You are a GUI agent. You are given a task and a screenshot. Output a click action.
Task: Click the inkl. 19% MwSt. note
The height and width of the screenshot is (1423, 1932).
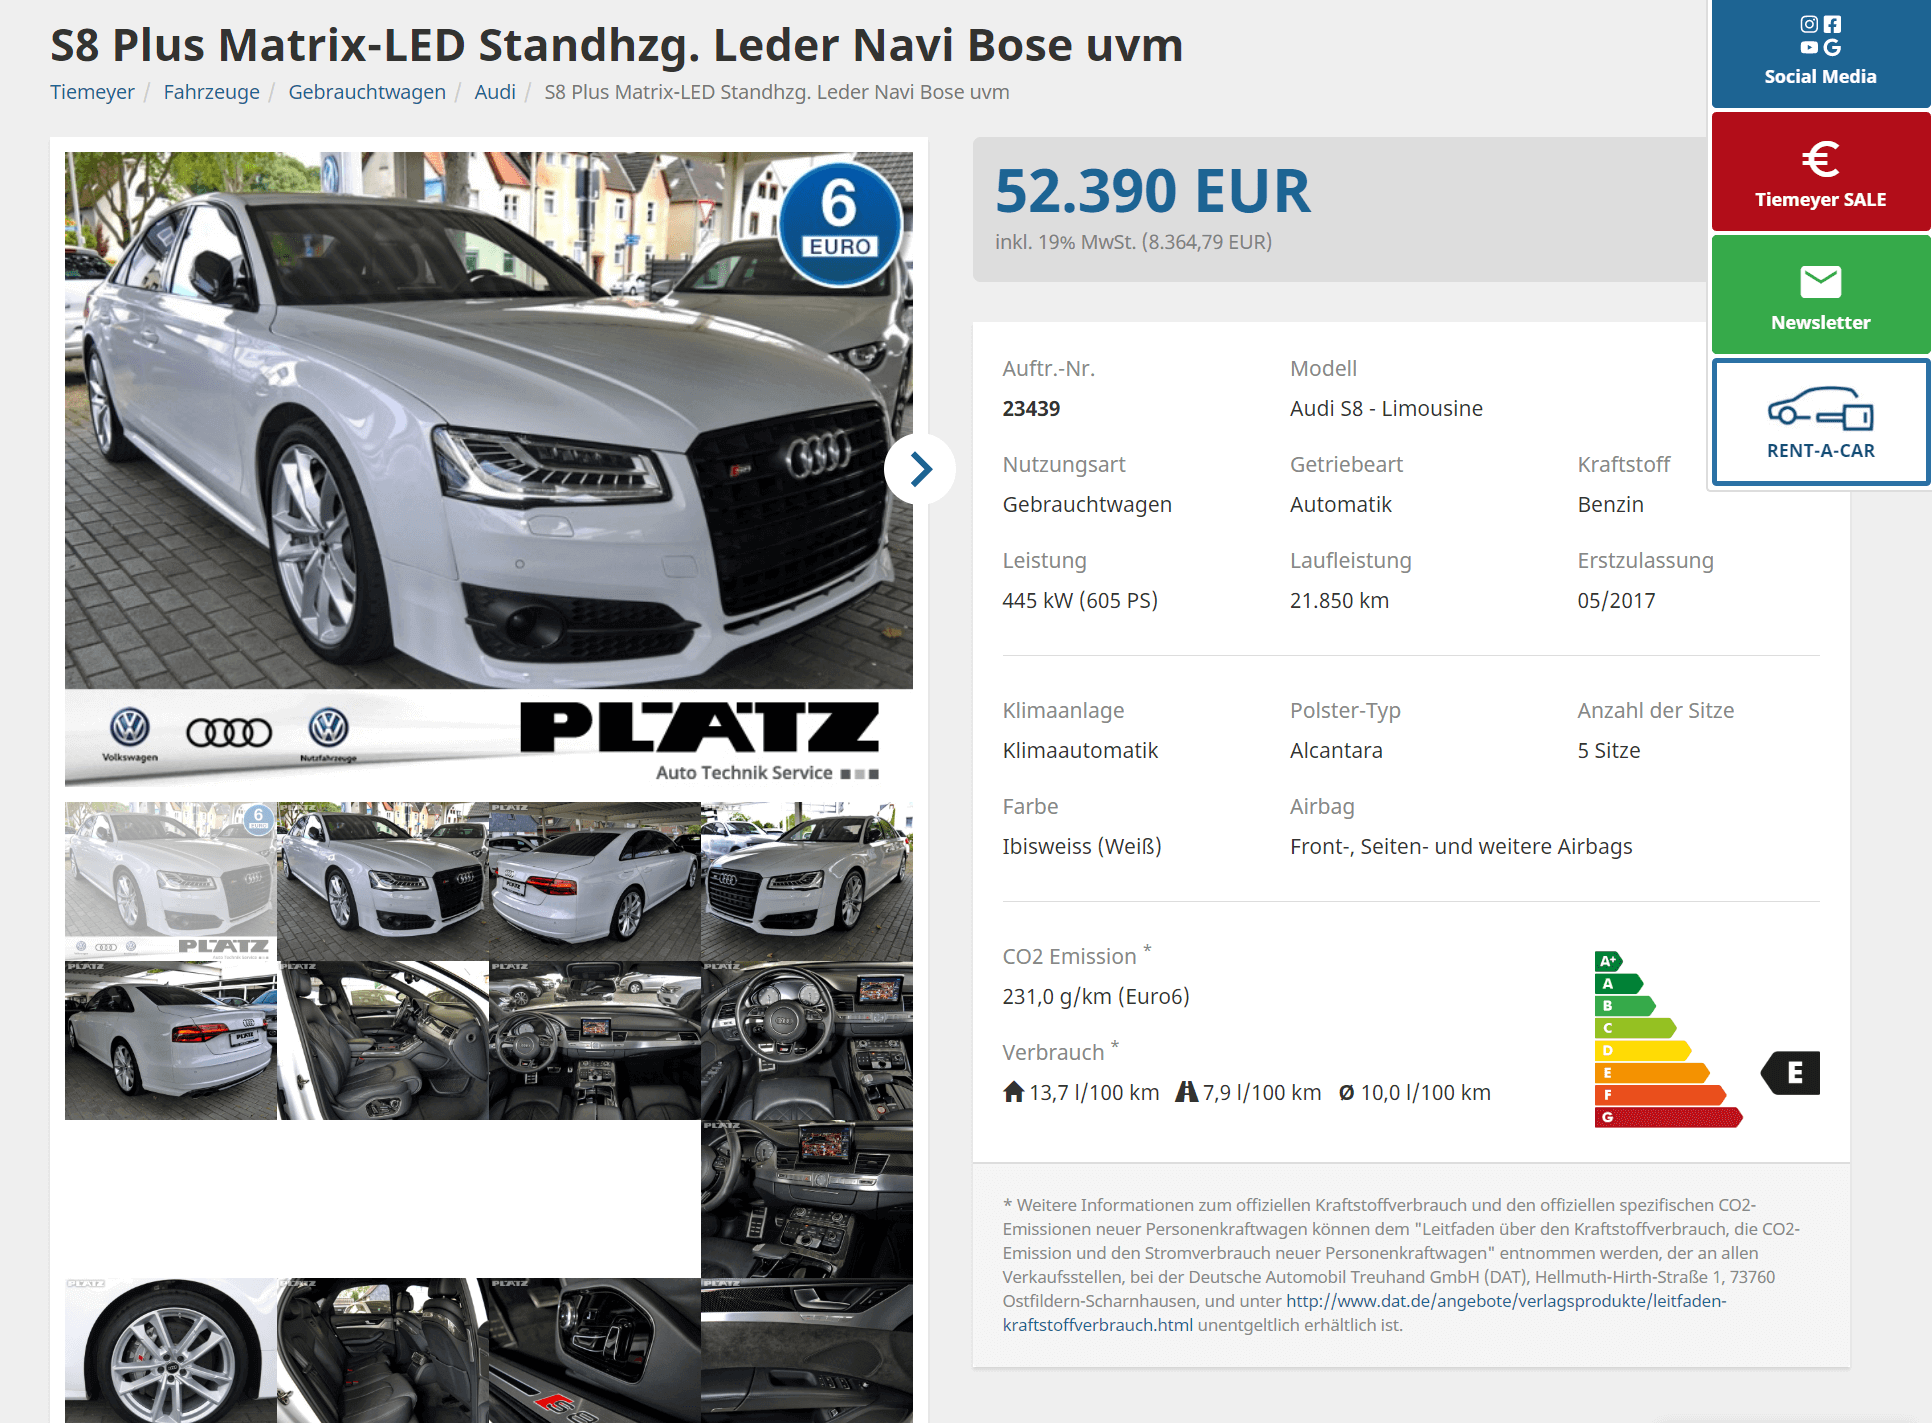tap(1133, 242)
